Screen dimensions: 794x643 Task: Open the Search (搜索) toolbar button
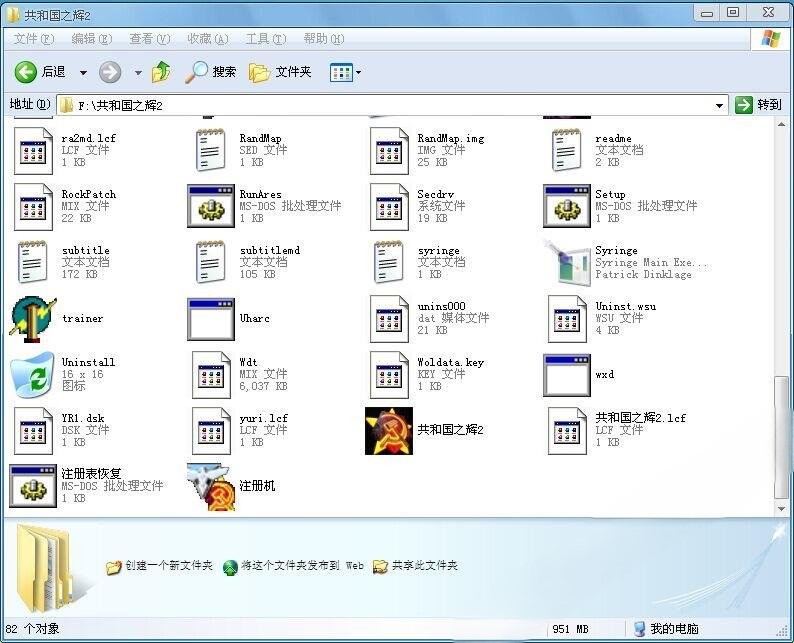(210, 72)
